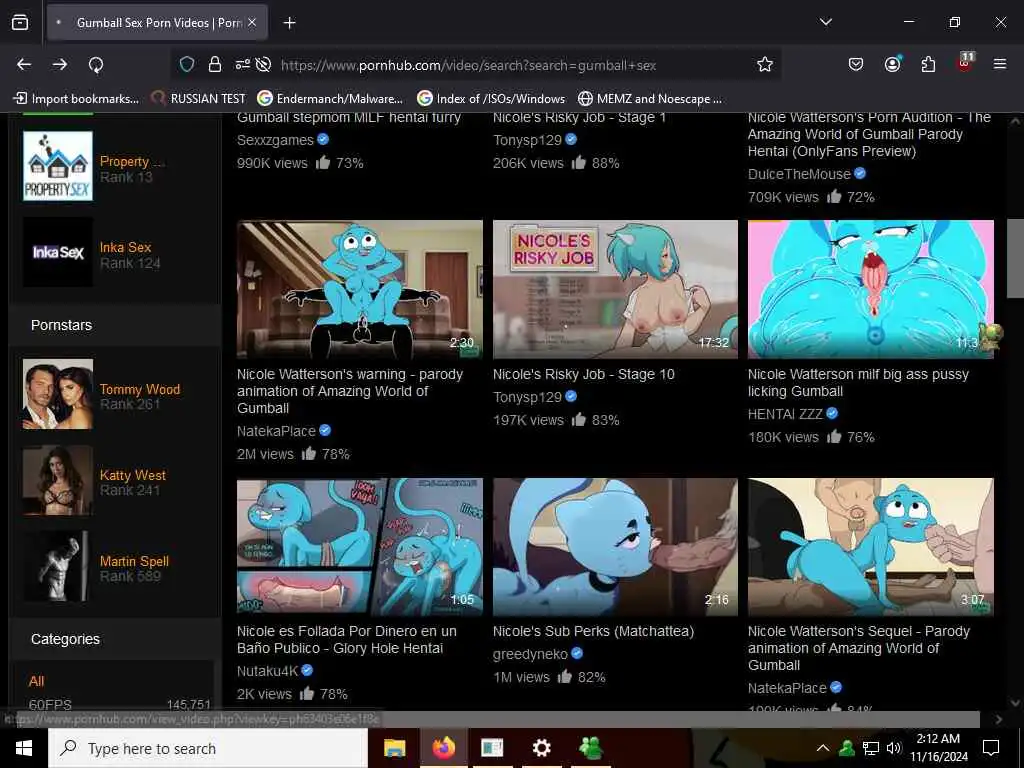Screen dimensions: 1024x768
Task: Reload the current page
Action: [x=96, y=65]
